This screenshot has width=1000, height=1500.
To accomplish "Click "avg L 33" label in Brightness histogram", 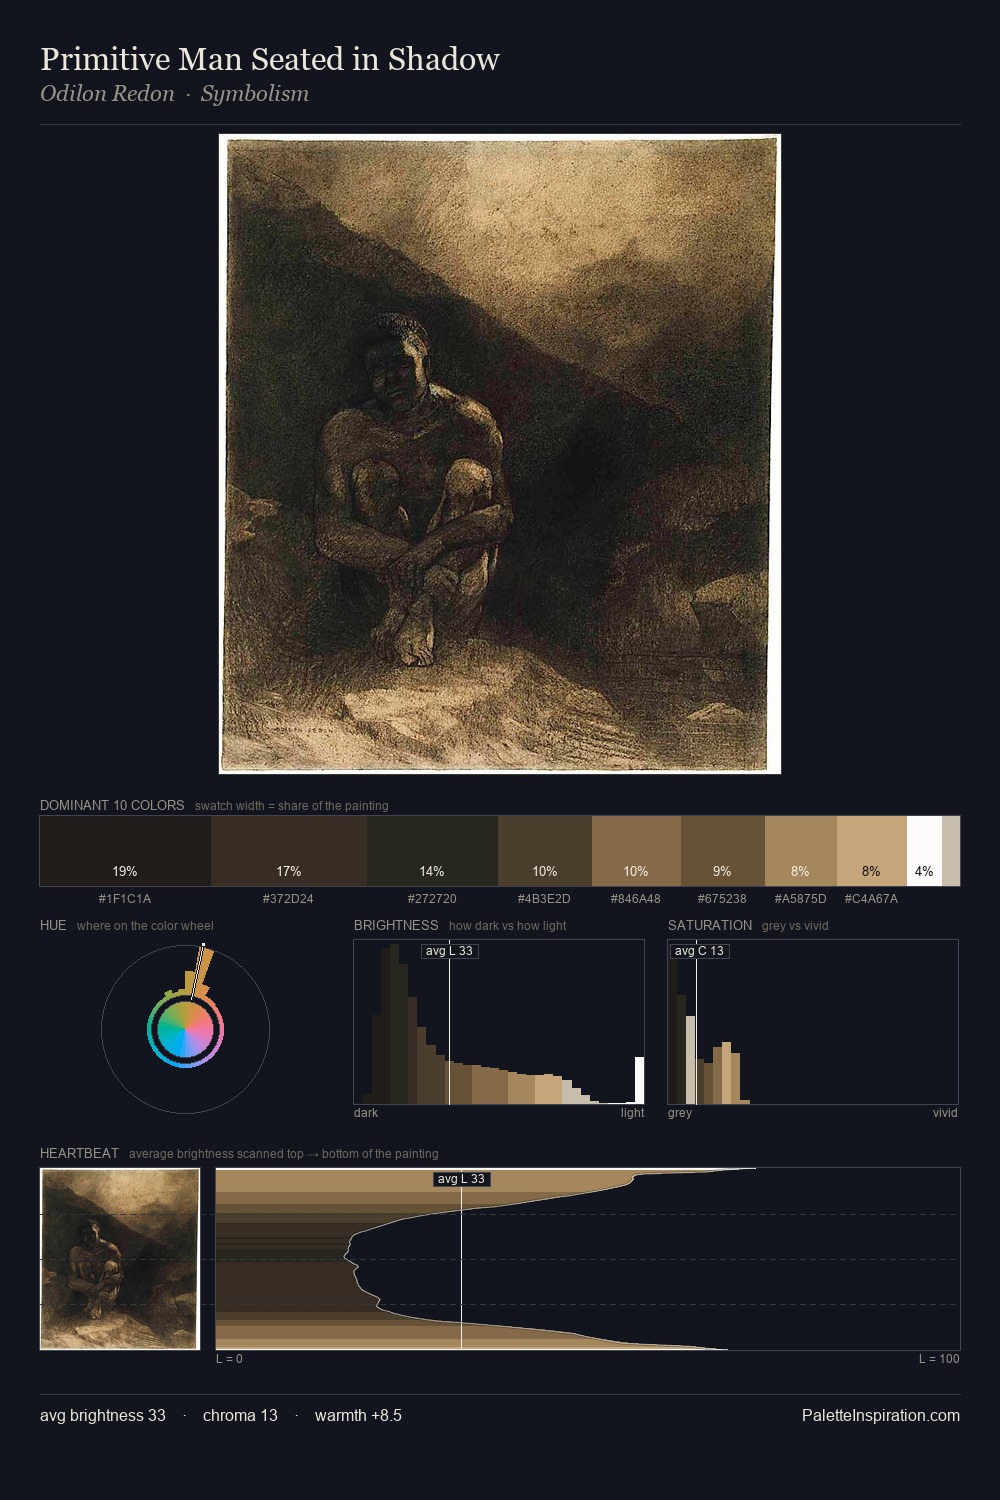I will (449, 951).
